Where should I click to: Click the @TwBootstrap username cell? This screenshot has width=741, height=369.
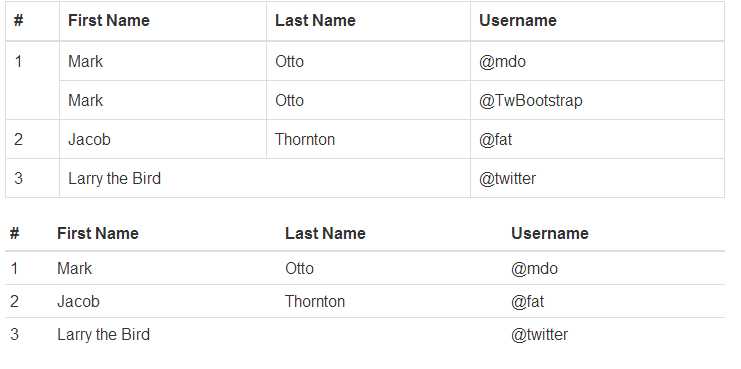click(x=531, y=101)
